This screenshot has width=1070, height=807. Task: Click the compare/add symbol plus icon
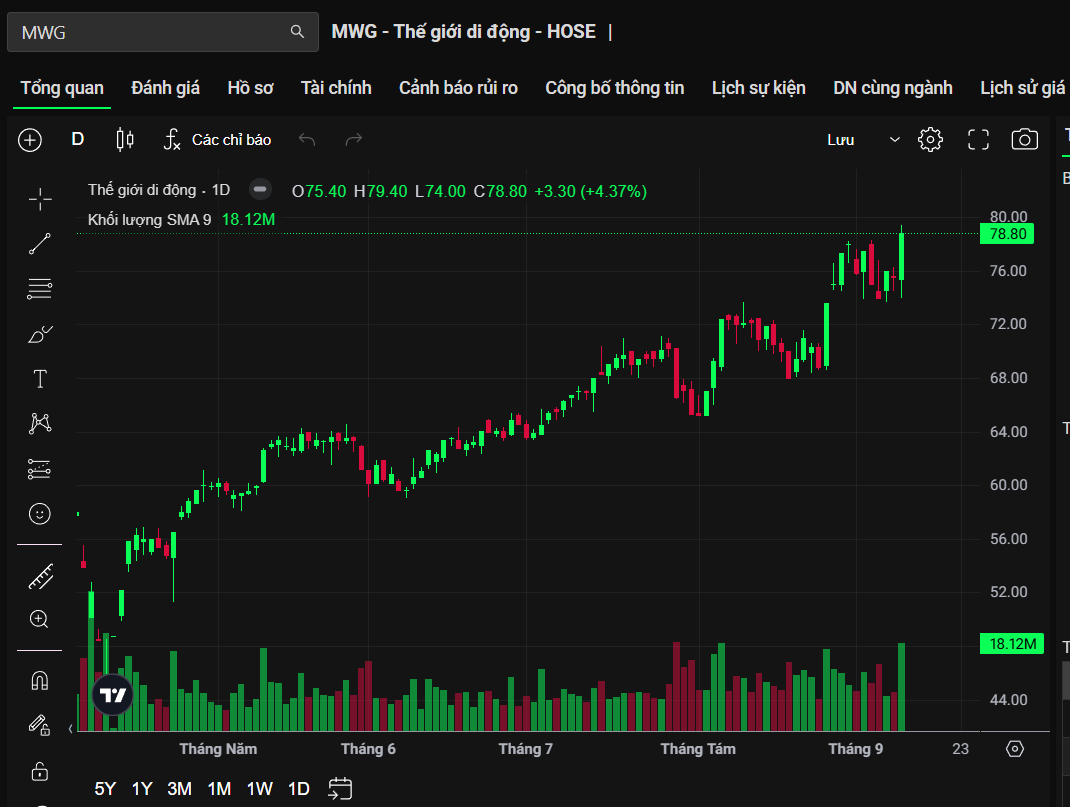point(30,140)
